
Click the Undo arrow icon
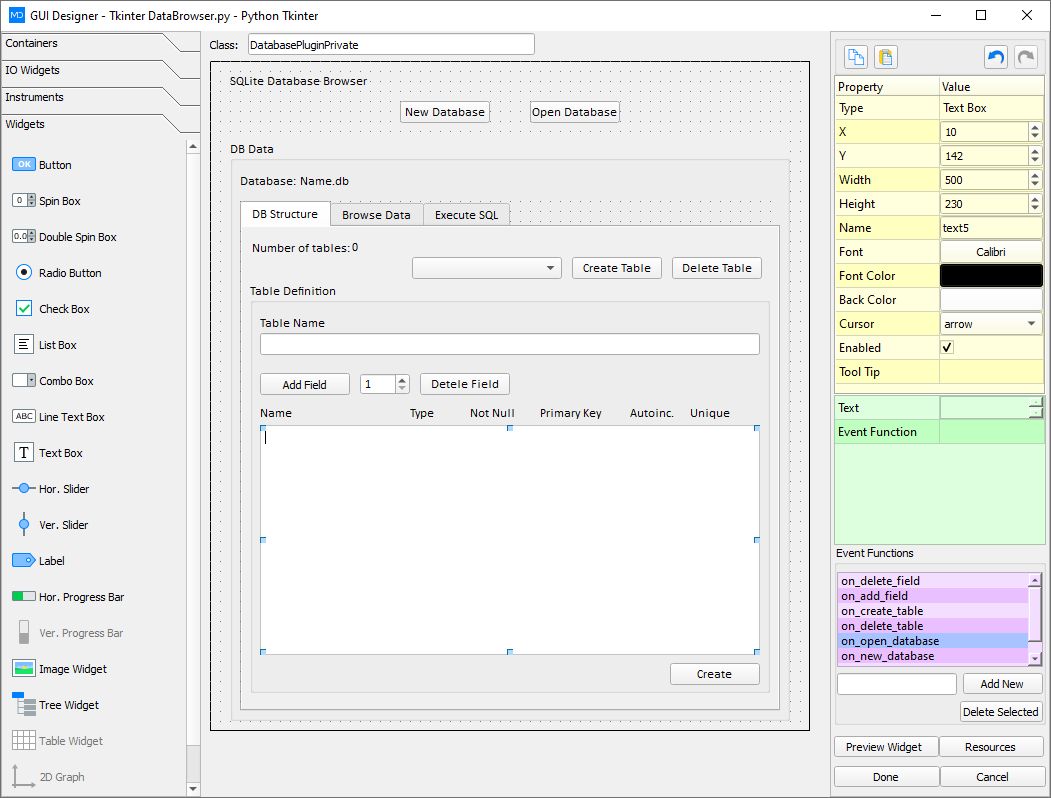click(x=995, y=57)
